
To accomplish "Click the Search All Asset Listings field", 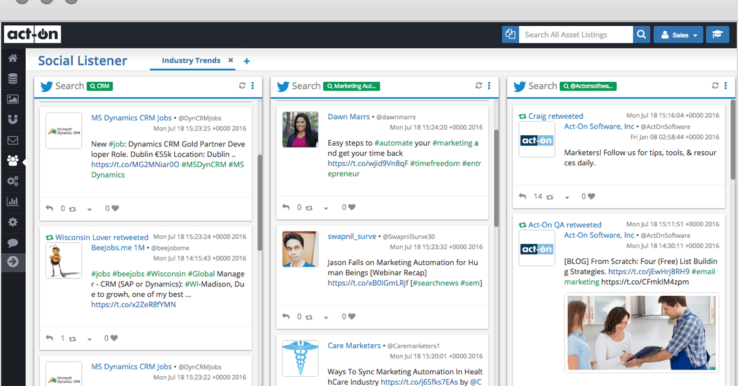I will 576,34.
